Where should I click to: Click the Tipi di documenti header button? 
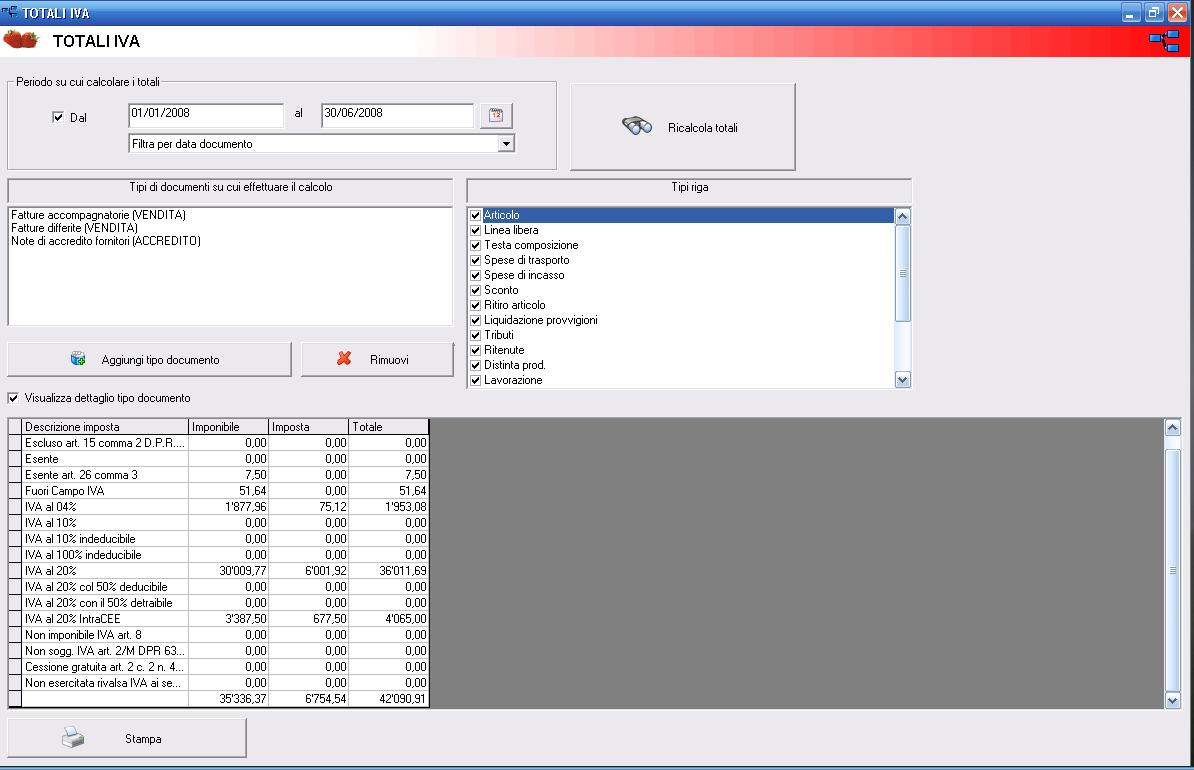230,189
